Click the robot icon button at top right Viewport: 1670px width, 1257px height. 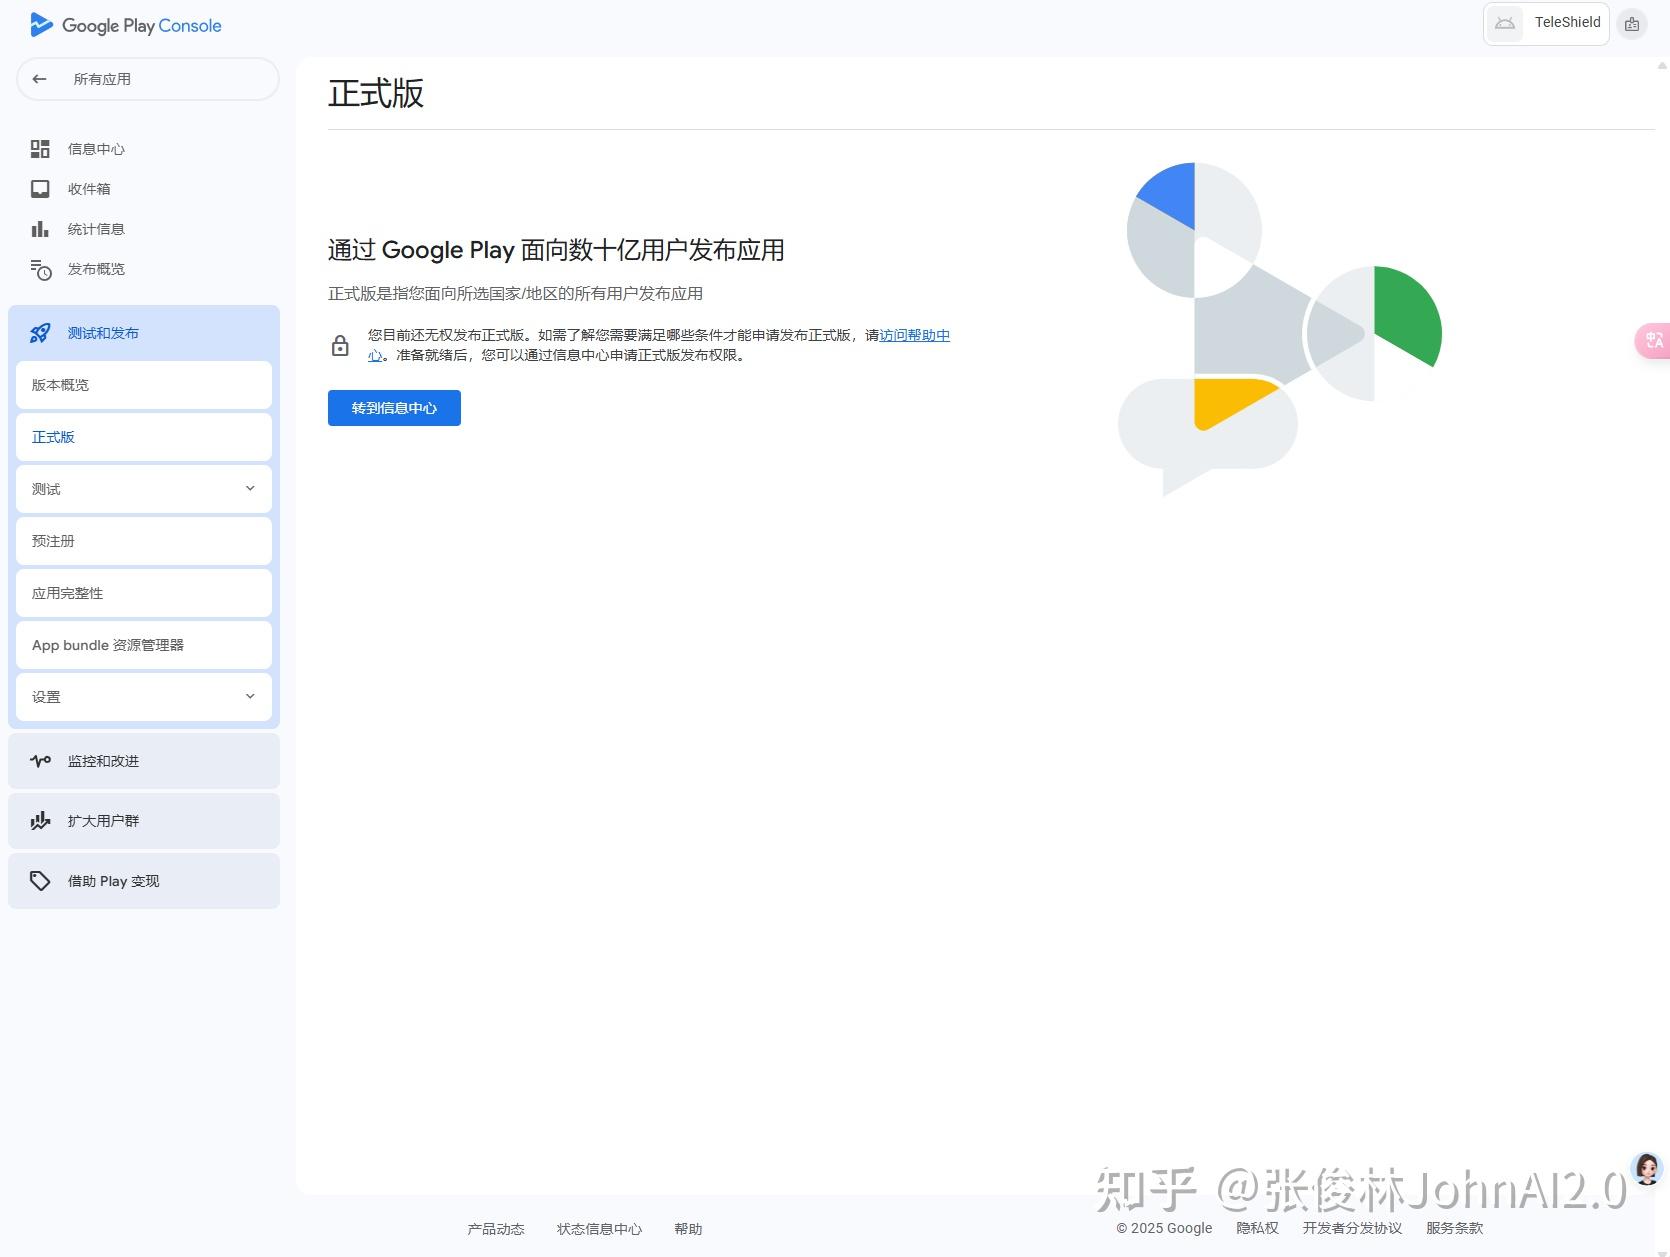(1632, 24)
